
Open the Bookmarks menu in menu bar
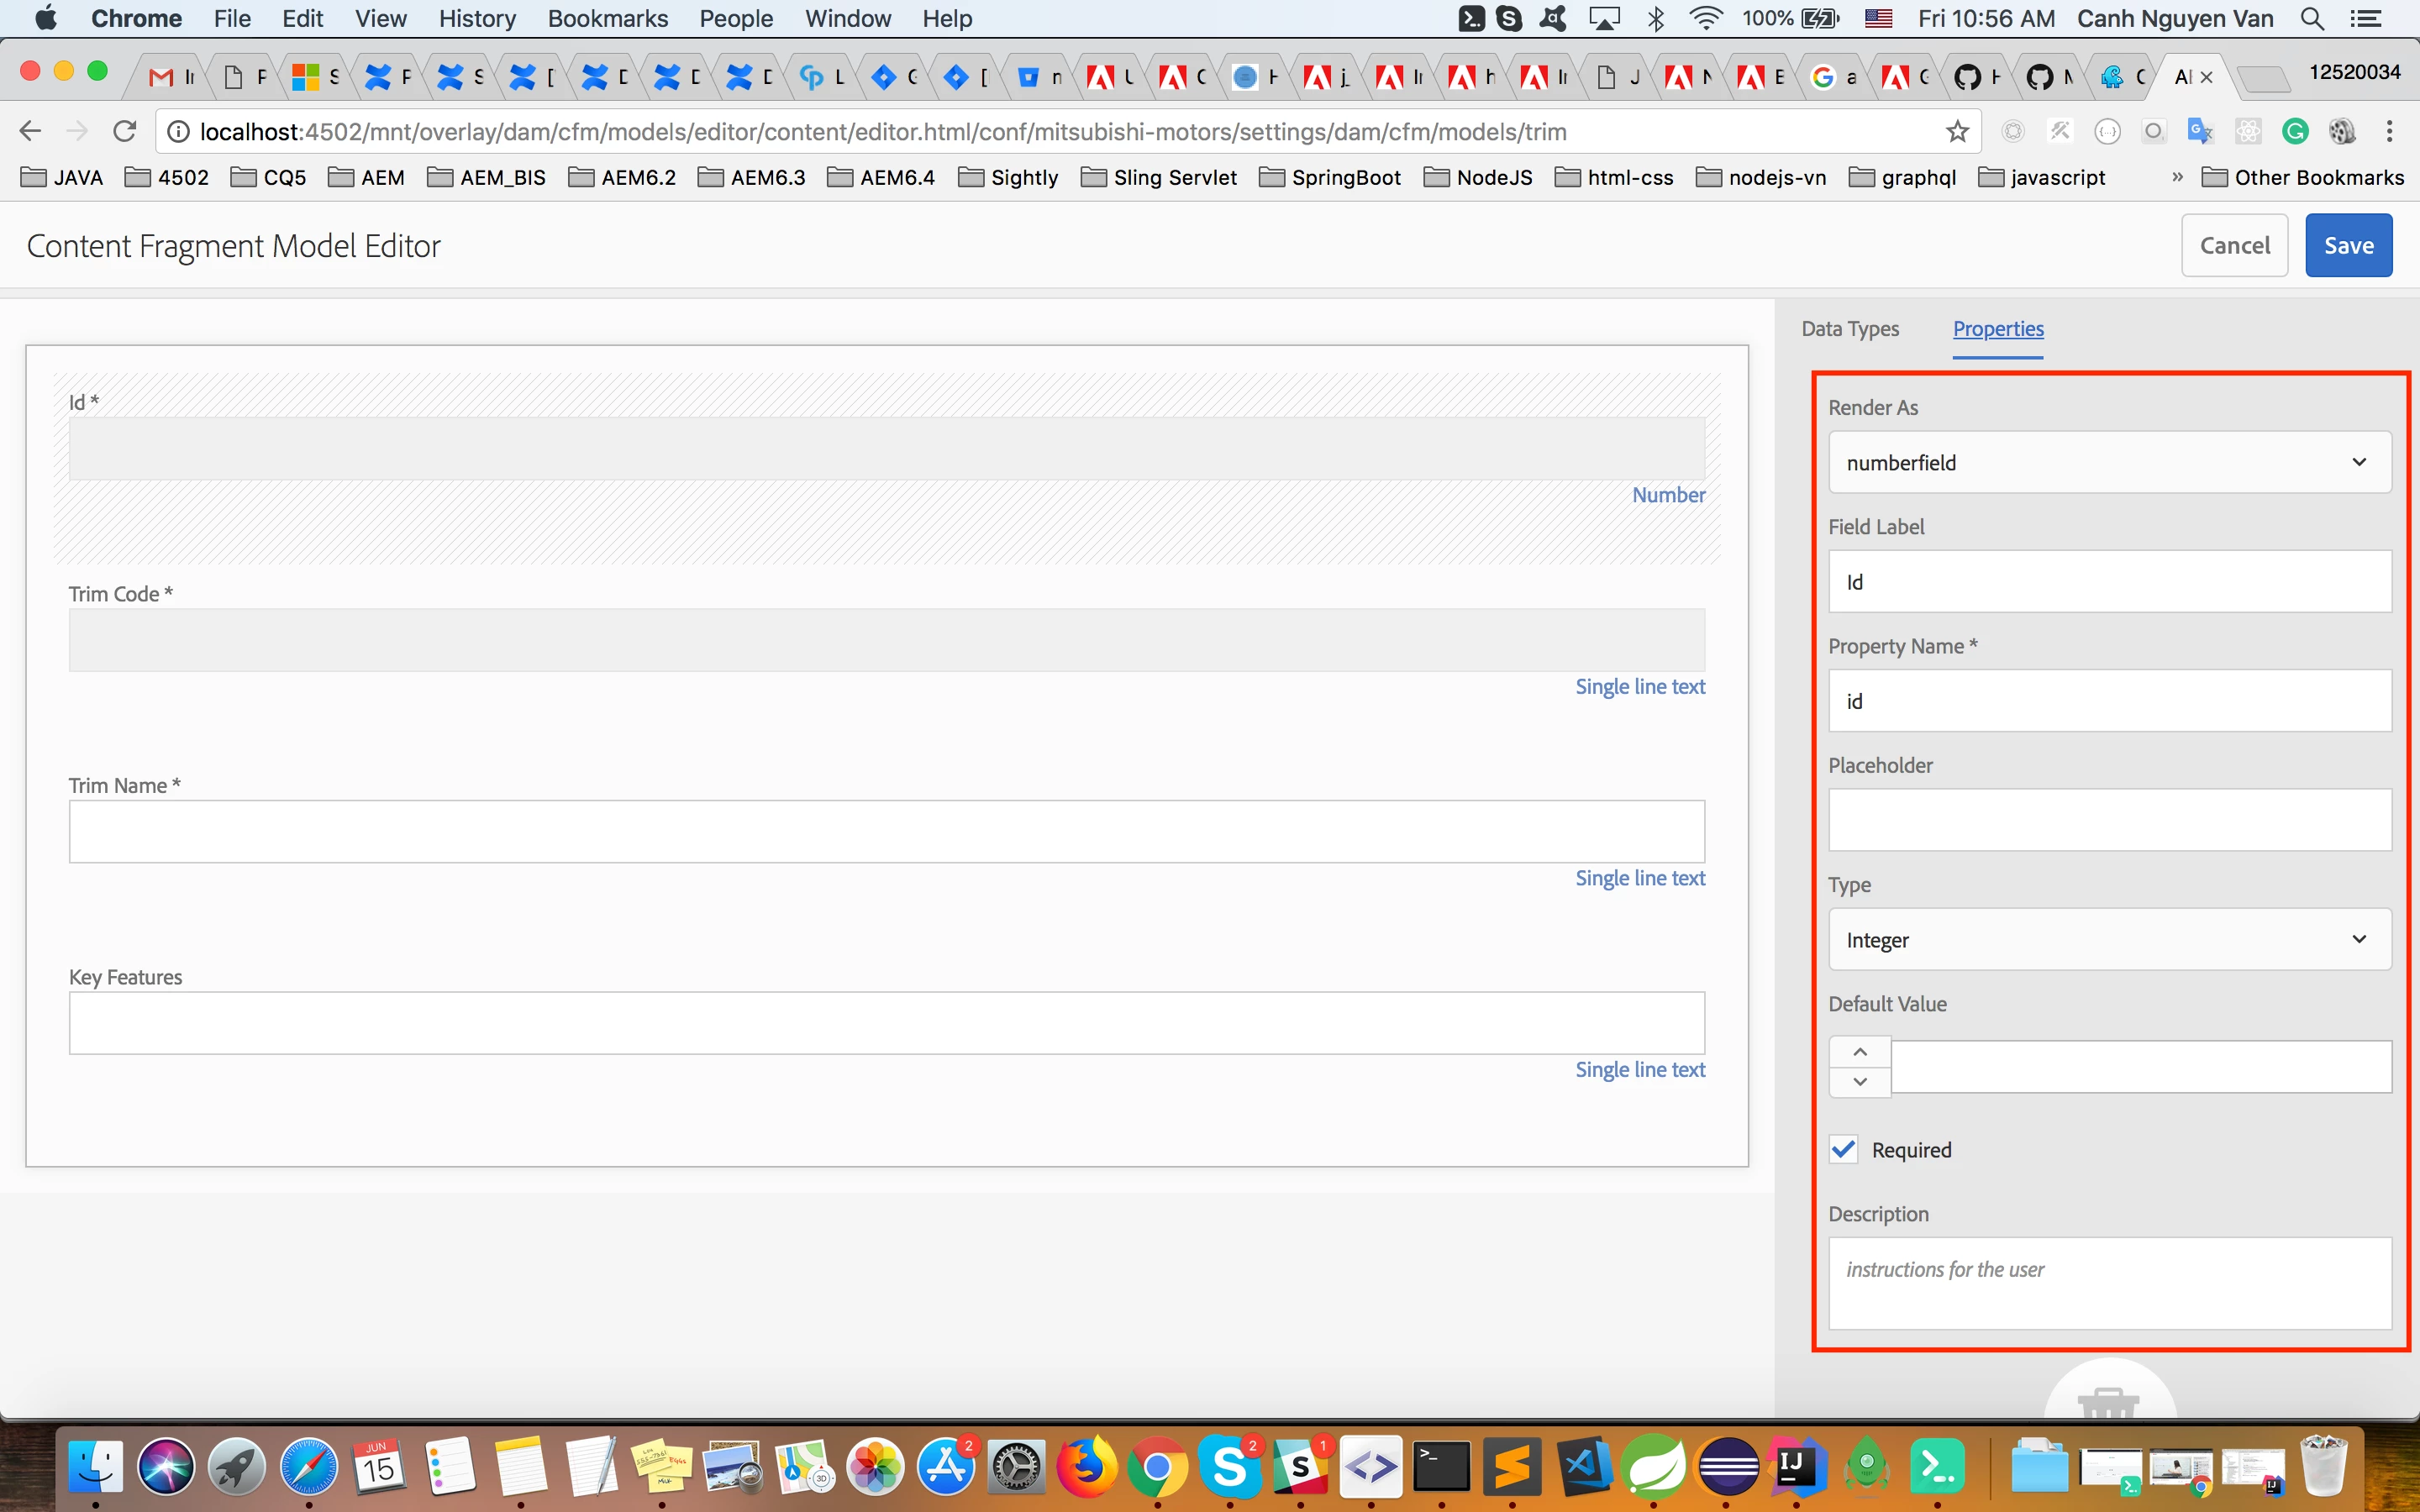pyautogui.click(x=607, y=19)
